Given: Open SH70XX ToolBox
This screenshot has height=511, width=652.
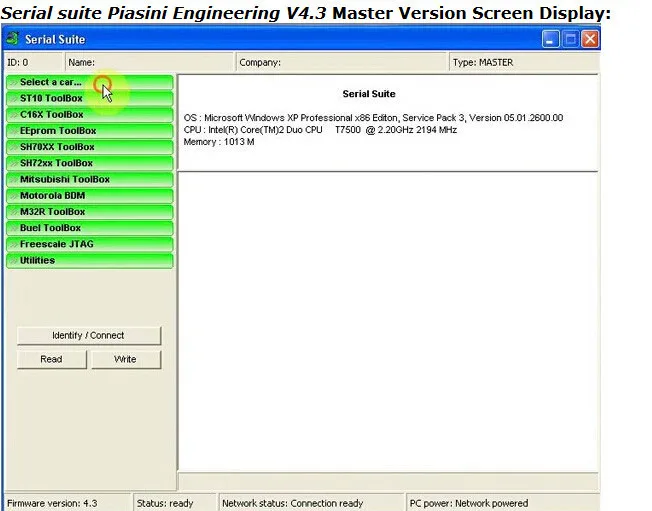Looking at the screenshot, I should coord(89,147).
